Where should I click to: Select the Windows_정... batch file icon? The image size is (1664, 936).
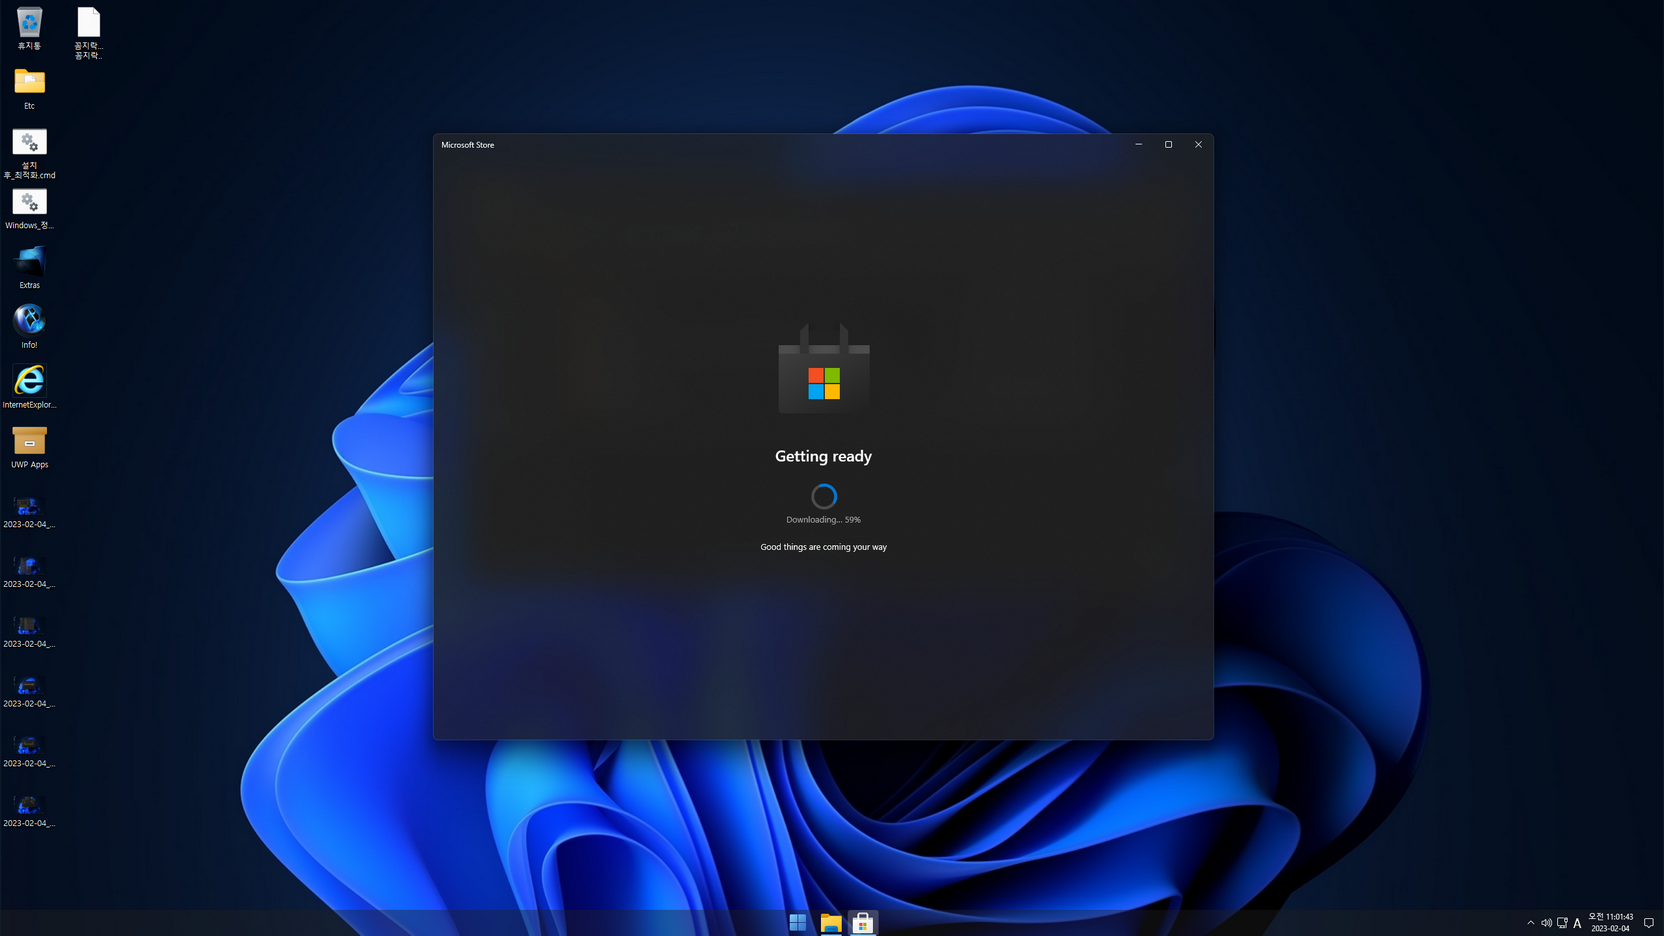coord(29,209)
